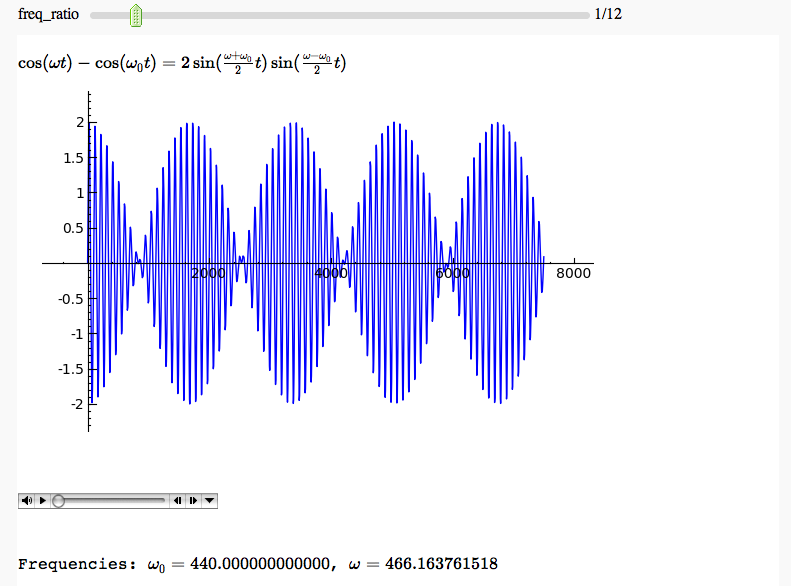Click the freq_ratio label text
This screenshot has height=586, width=791.
(48, 15)
